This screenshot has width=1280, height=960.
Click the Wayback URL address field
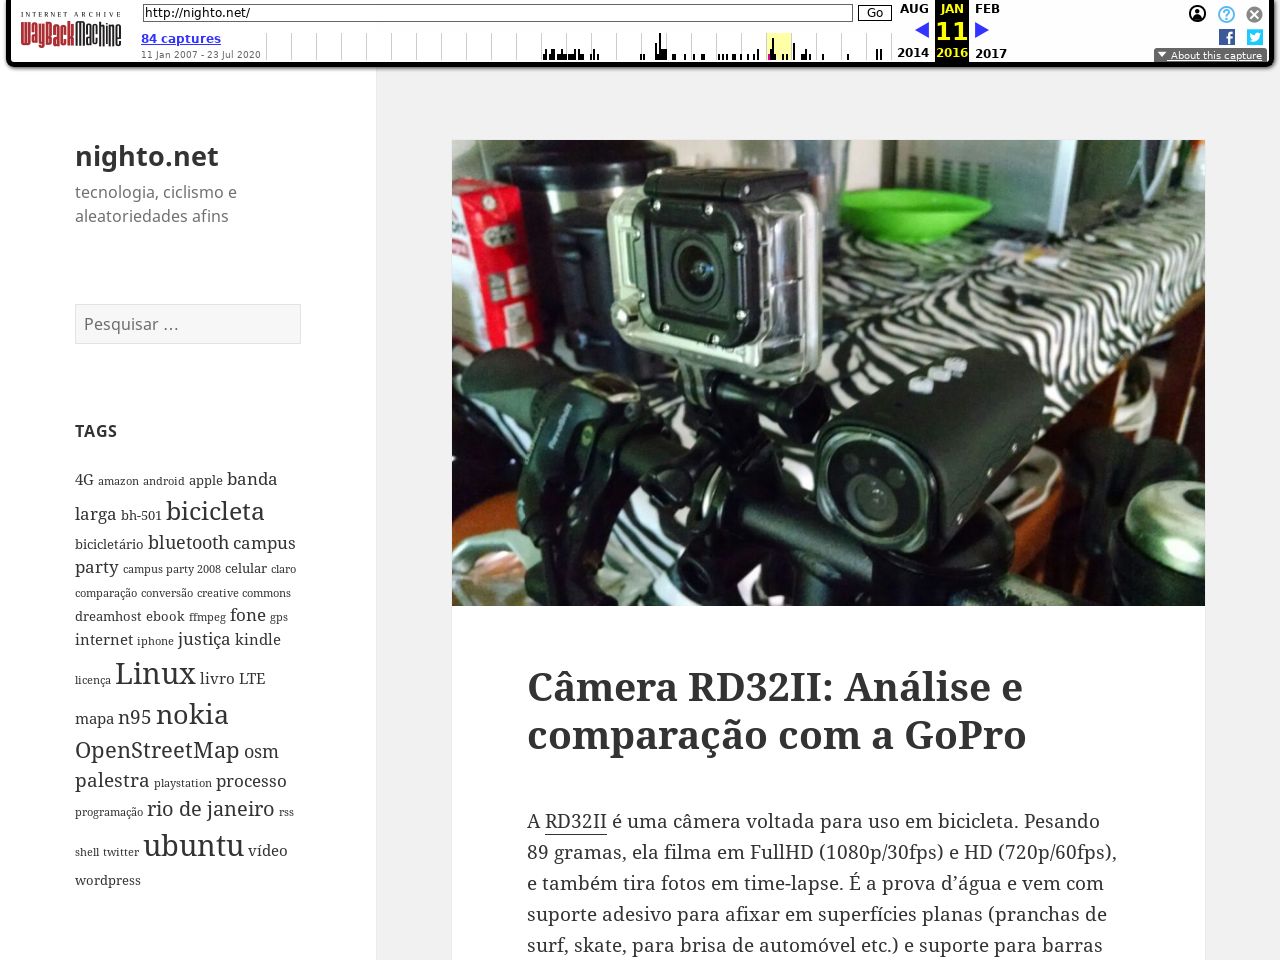pyautogui.click(x=497, y=13)
